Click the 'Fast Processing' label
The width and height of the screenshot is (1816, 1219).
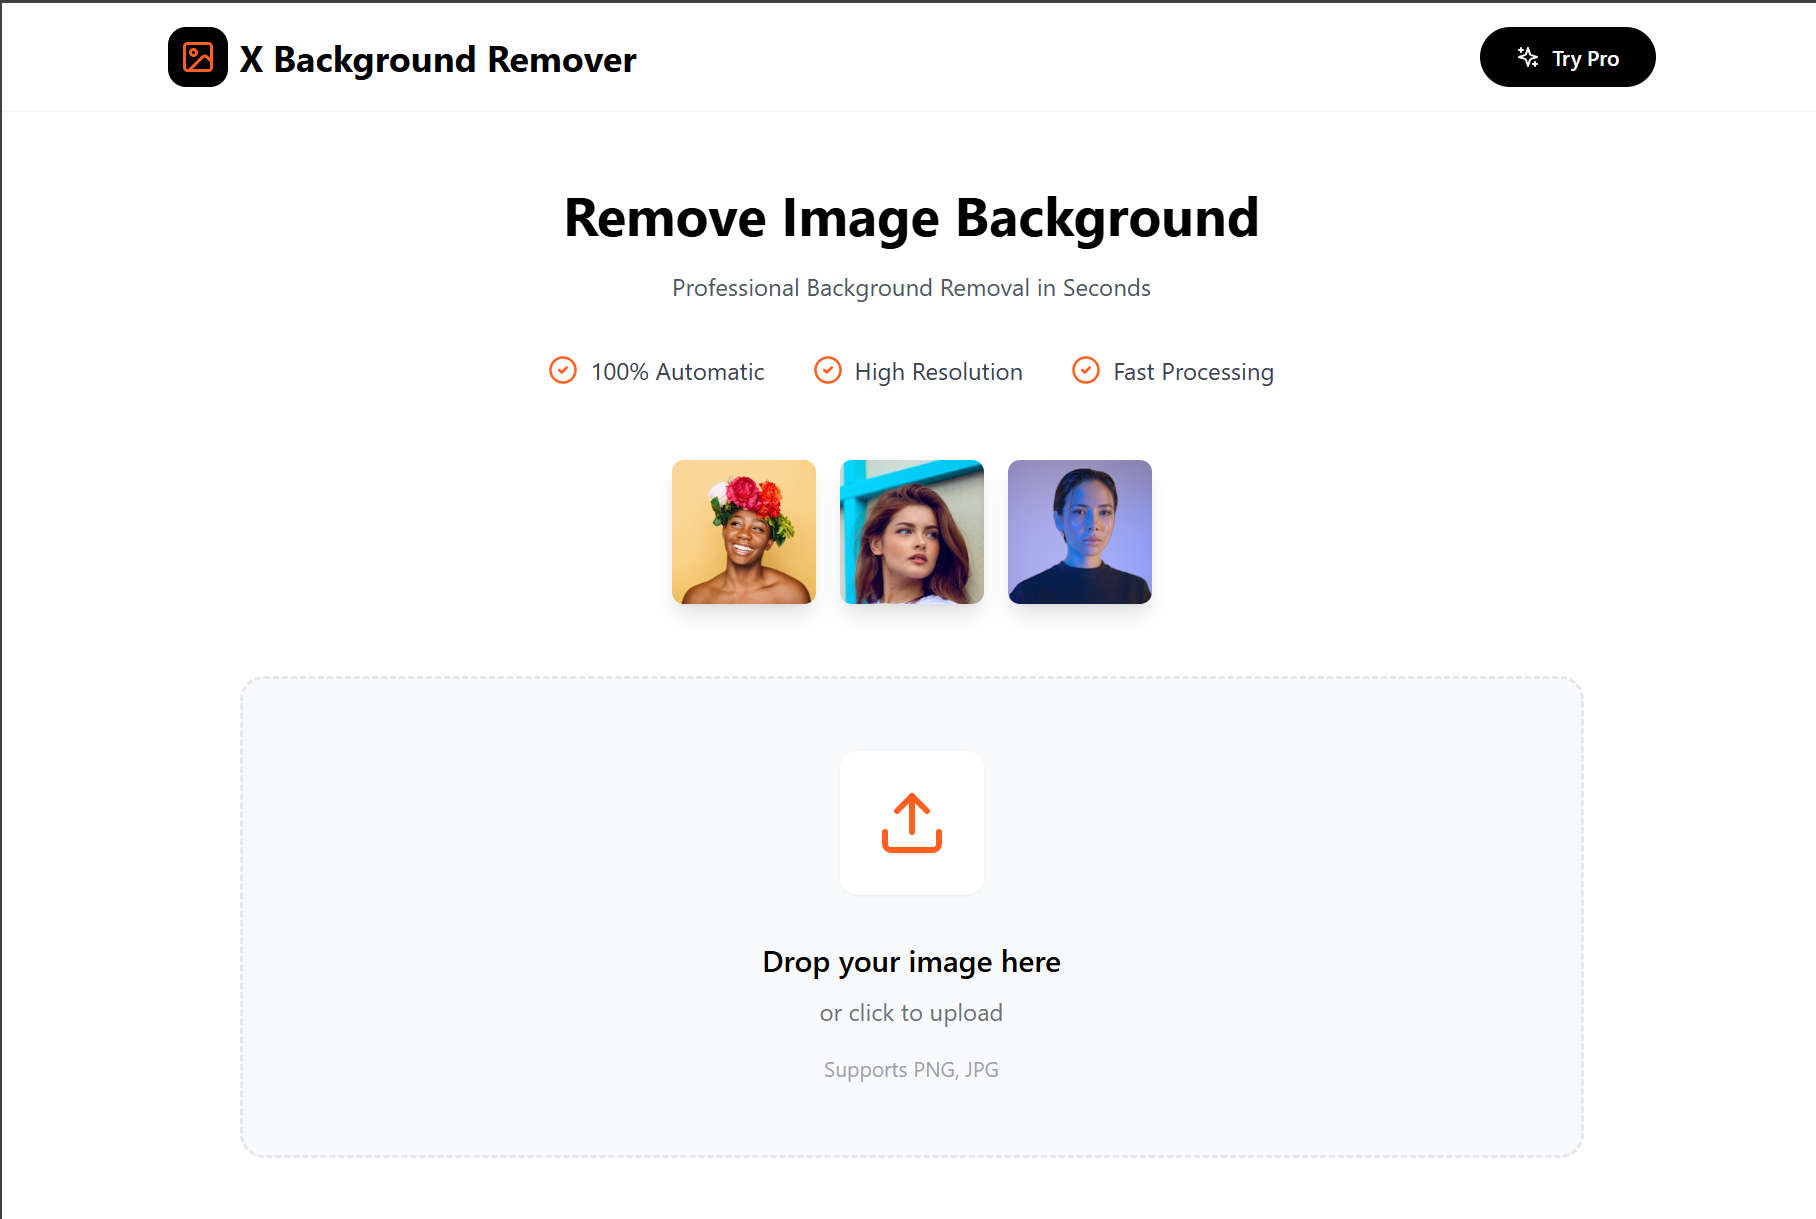(1193, 372)
